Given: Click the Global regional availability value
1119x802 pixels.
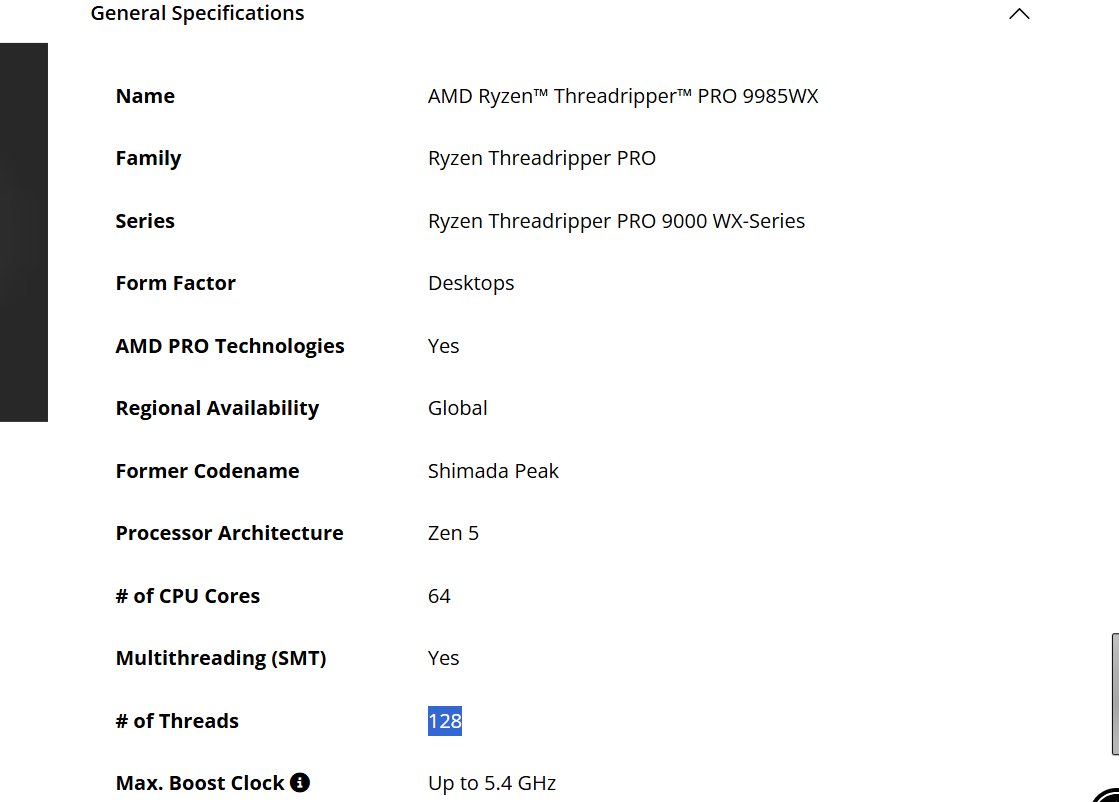Looking at the screenshot, I should 458,408.
